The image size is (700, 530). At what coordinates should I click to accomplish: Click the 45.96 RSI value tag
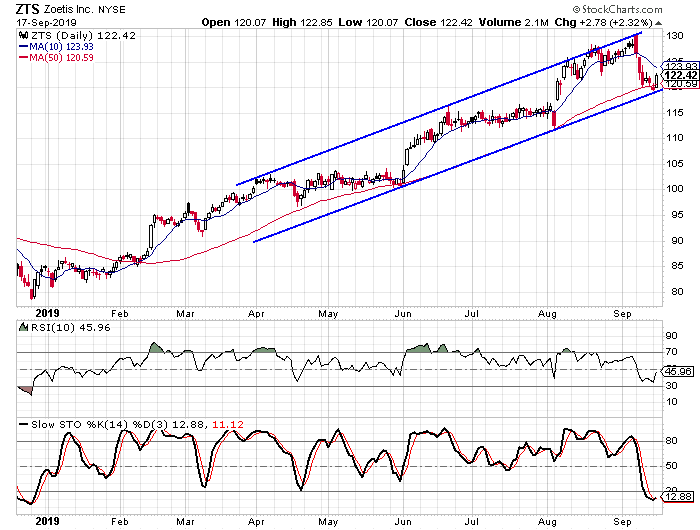[678, 372]
